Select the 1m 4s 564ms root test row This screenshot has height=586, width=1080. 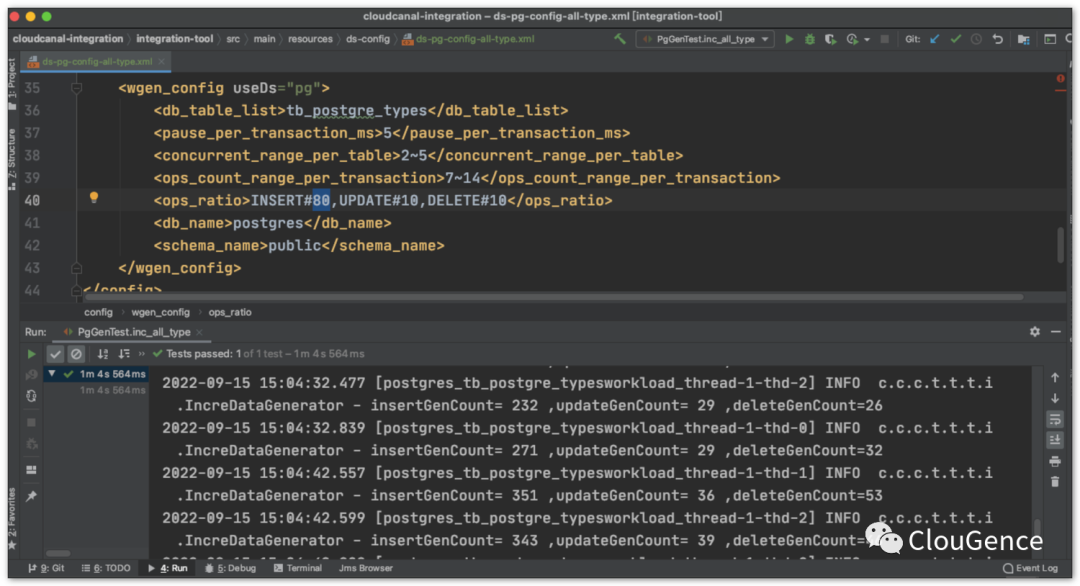click(x=96, y=374)
